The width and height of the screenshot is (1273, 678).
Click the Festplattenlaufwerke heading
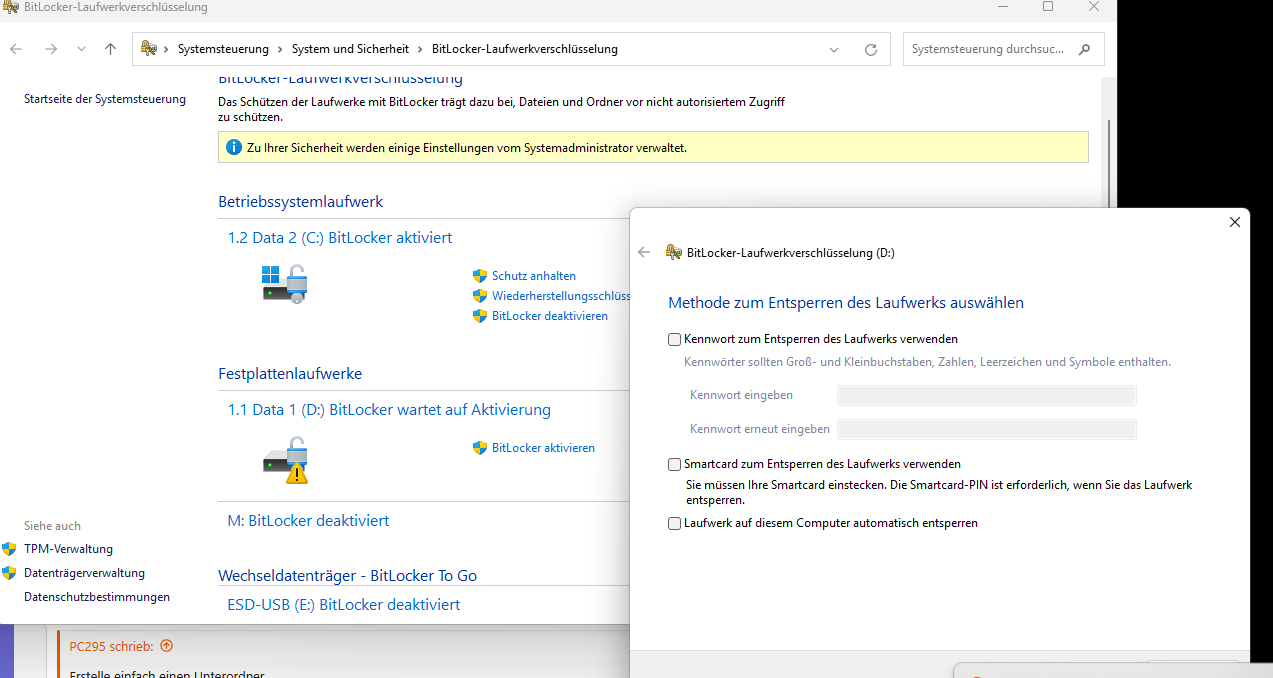(x=290, y=374)
